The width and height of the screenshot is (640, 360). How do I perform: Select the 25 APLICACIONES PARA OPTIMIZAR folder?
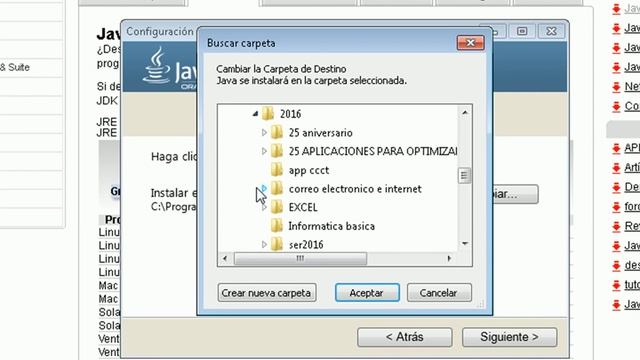pos(373,151)
